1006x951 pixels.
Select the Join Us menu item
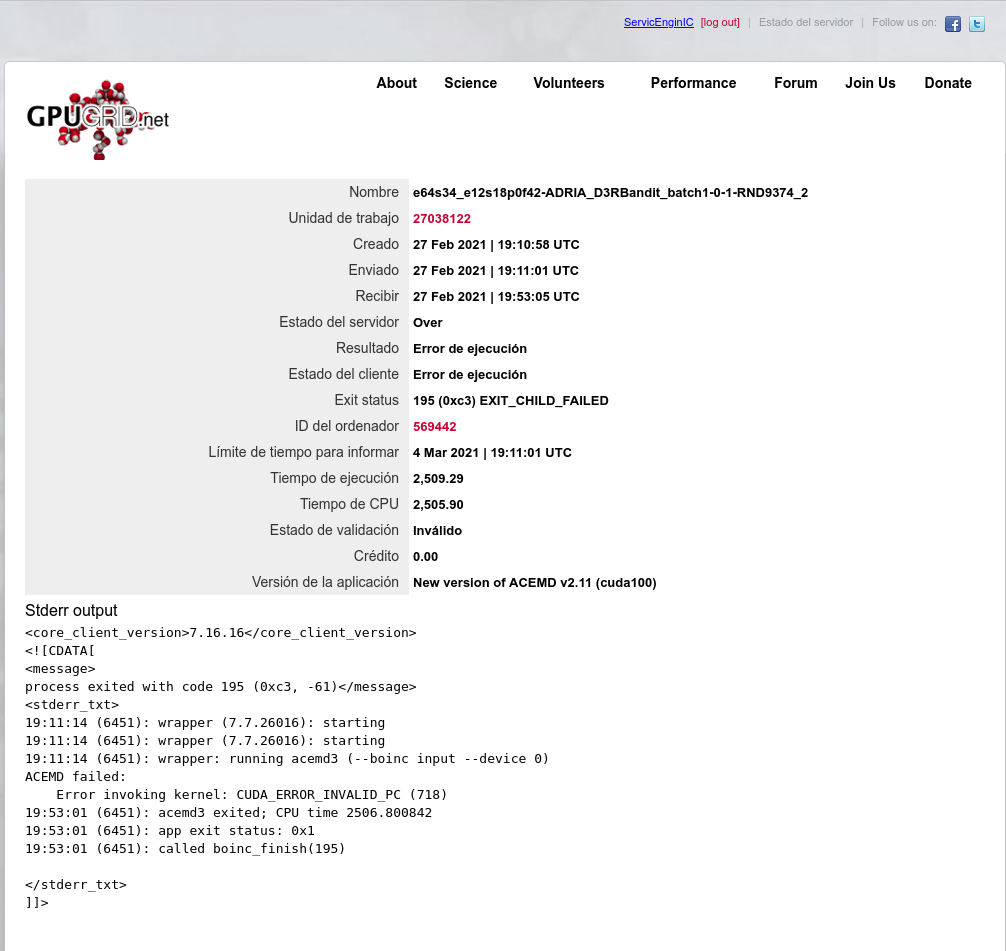(870, 83)
